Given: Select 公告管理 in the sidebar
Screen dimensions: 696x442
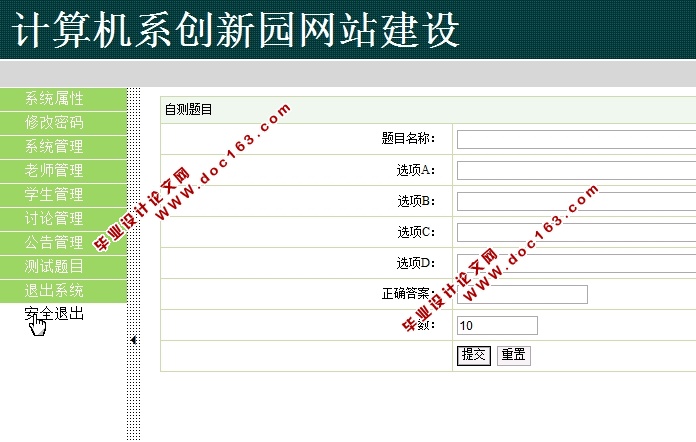Looking at the screenshot, I should pos(63,243).
